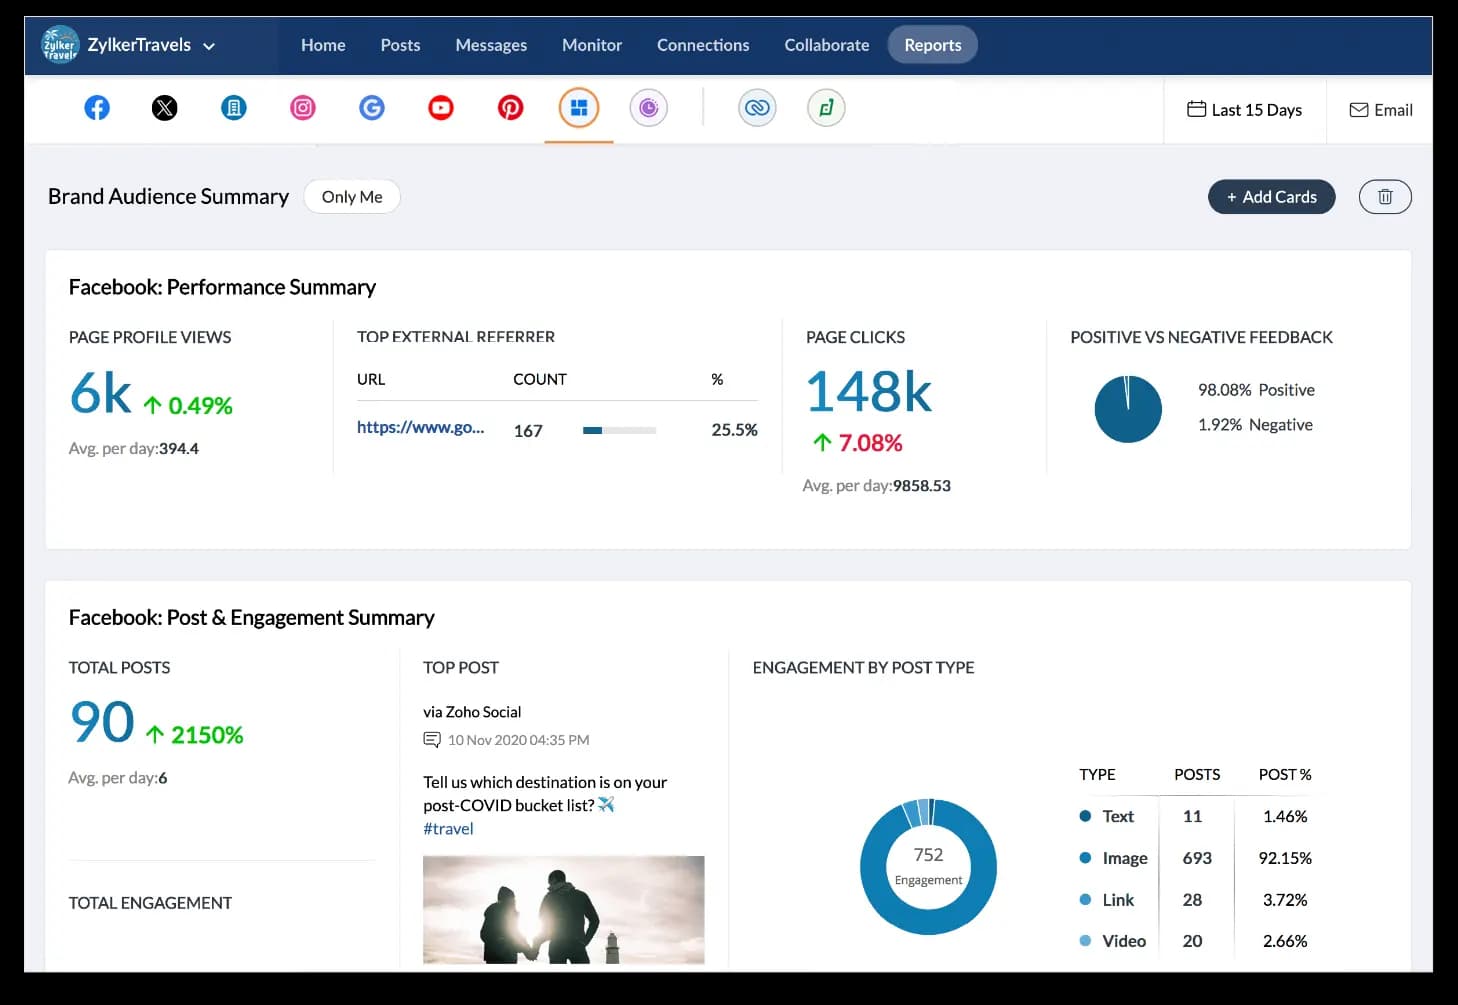Click the referrer count progress bar
The height and width of the screenshot is (1005, 1458).
pyautogui.click(x=618, y=430)
